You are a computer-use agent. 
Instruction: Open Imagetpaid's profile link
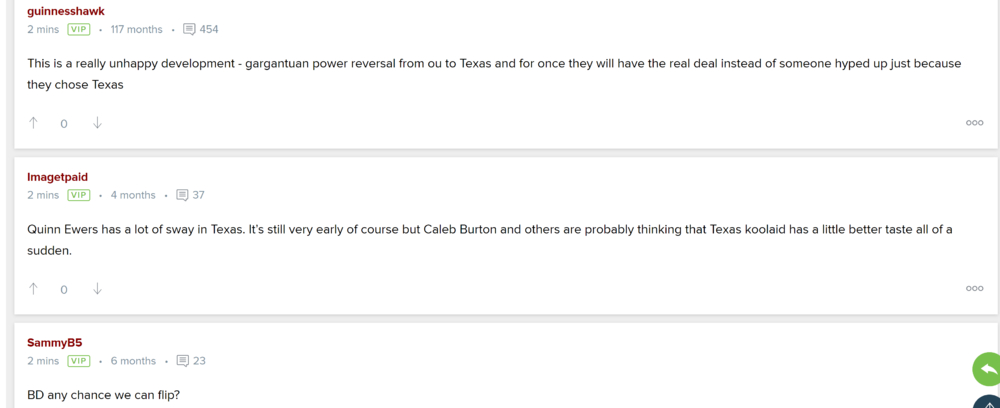57,177
